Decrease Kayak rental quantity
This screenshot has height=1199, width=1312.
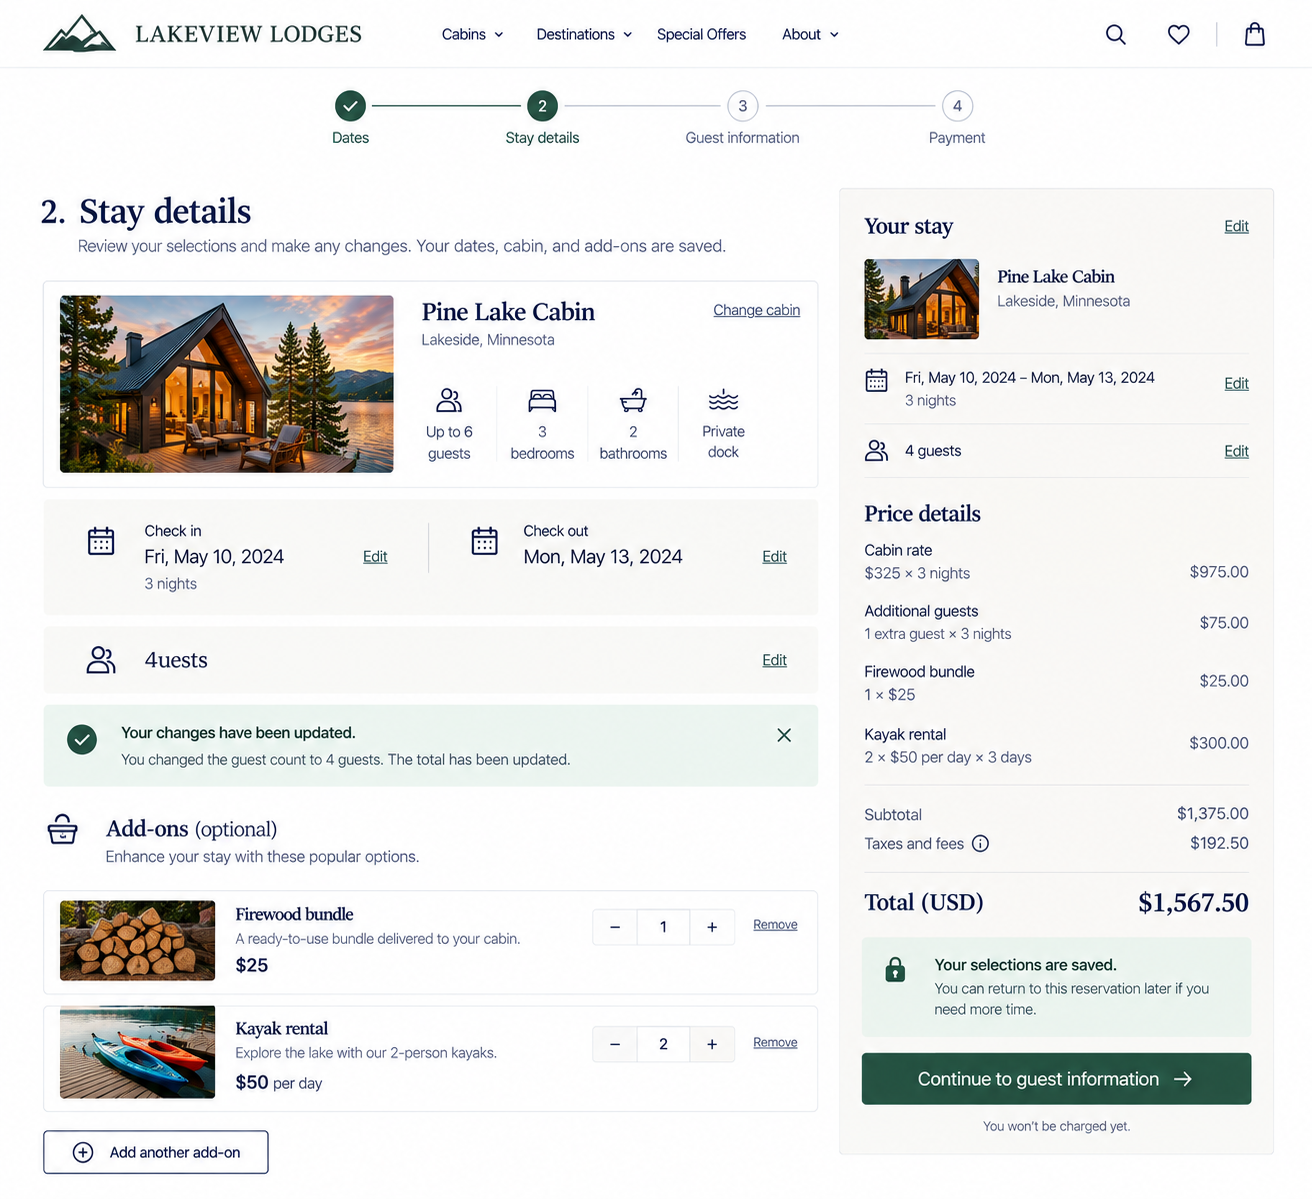pos(615,1044)
